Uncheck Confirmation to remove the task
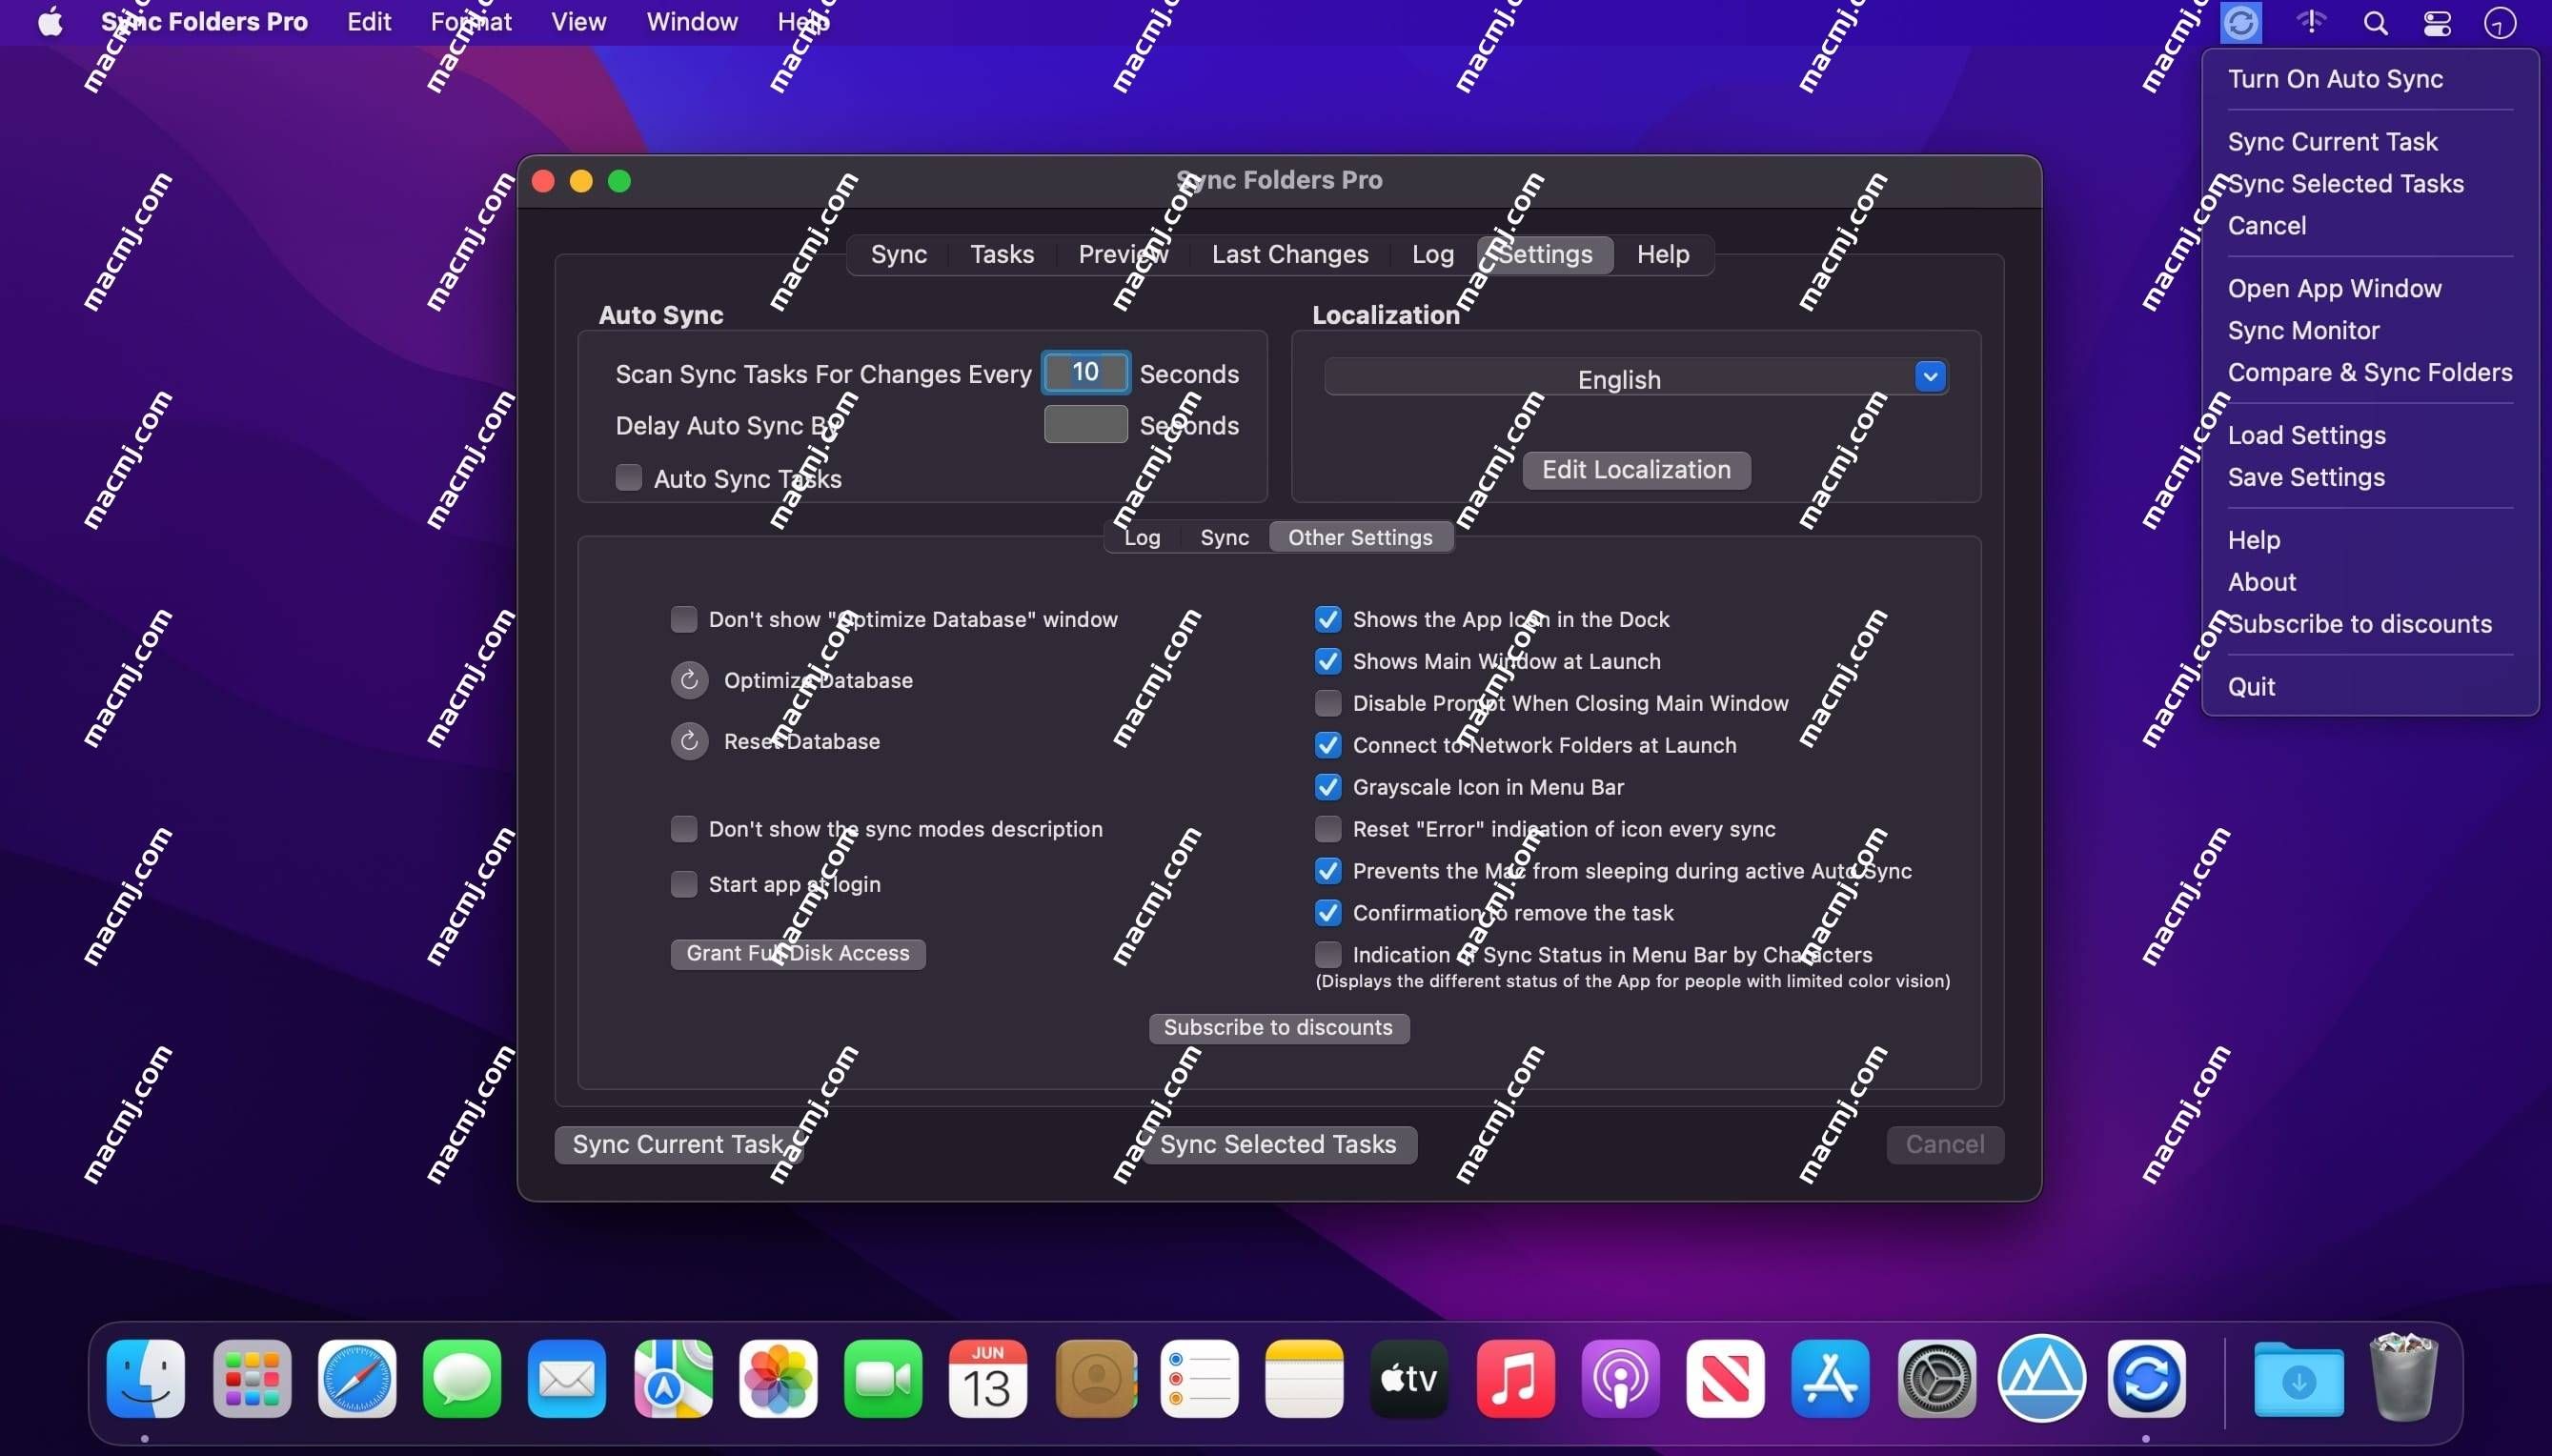This screenshot has height=1456, width=2552. pos(1328,913)
